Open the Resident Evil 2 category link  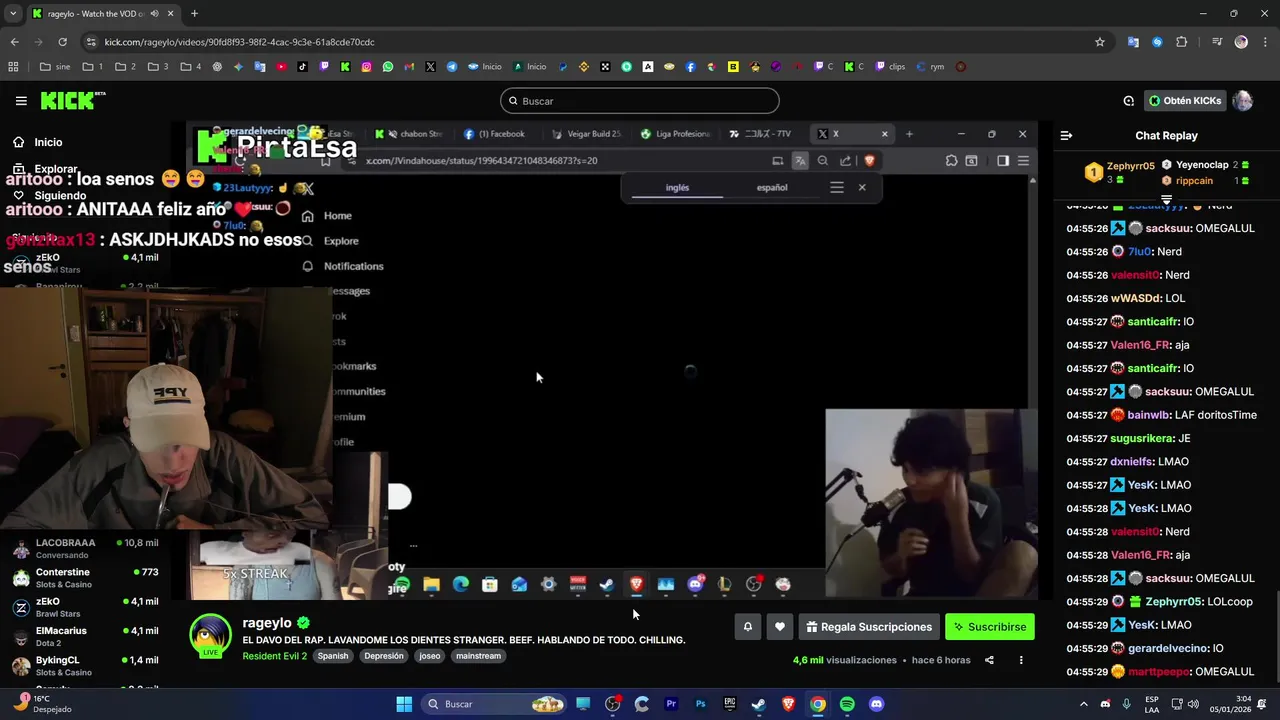[x=274, y=656]
